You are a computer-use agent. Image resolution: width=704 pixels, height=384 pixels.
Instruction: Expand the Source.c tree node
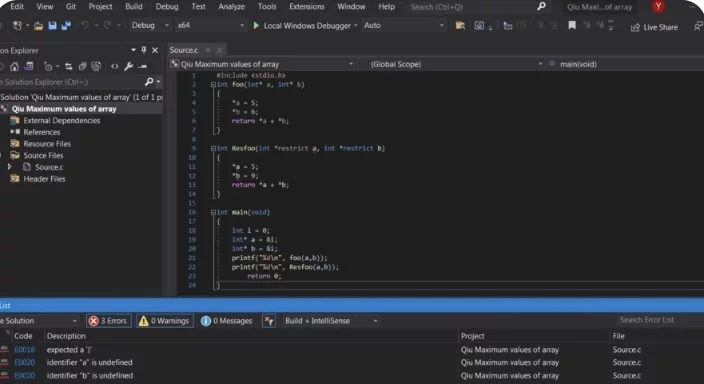[9, 167]
